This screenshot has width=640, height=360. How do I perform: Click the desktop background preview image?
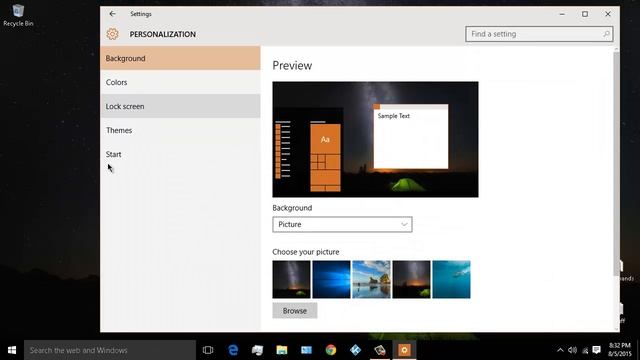376,140
